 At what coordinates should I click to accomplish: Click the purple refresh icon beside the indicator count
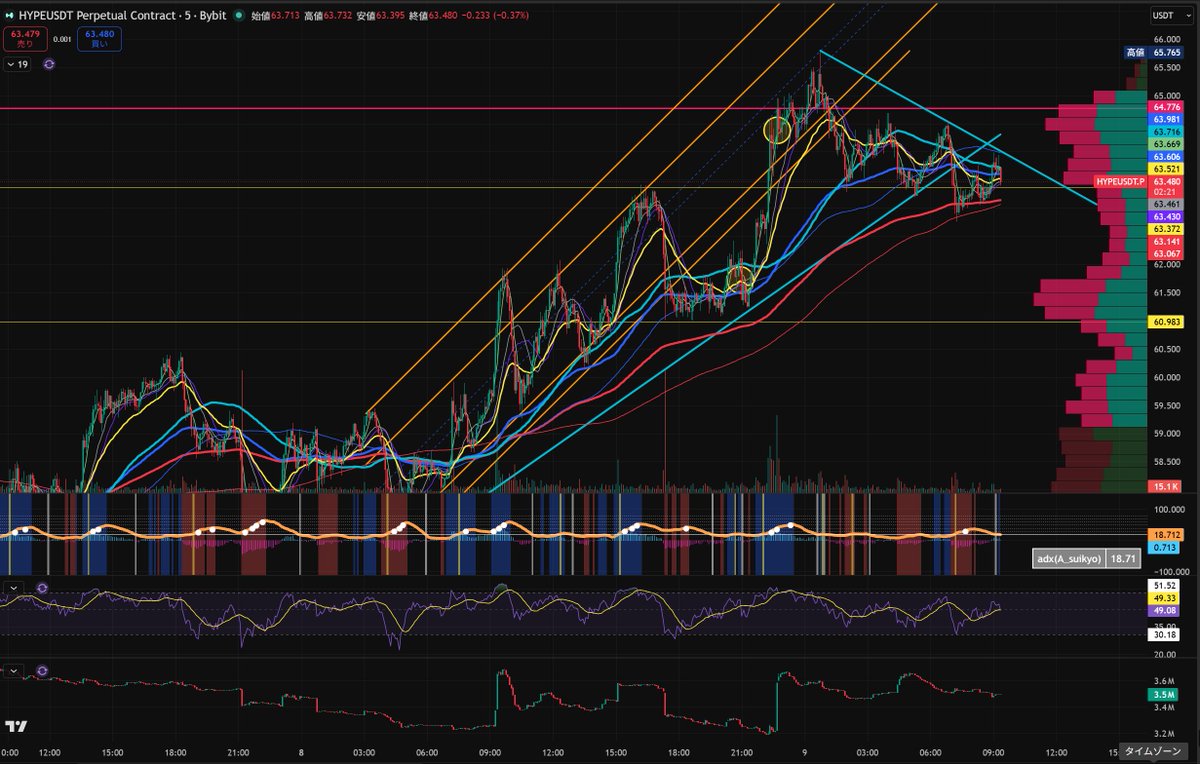coord(49,64)
